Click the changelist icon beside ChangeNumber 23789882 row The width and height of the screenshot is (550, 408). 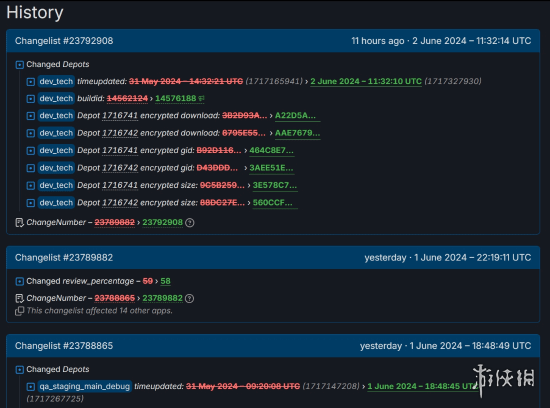(x=20, y=299)
